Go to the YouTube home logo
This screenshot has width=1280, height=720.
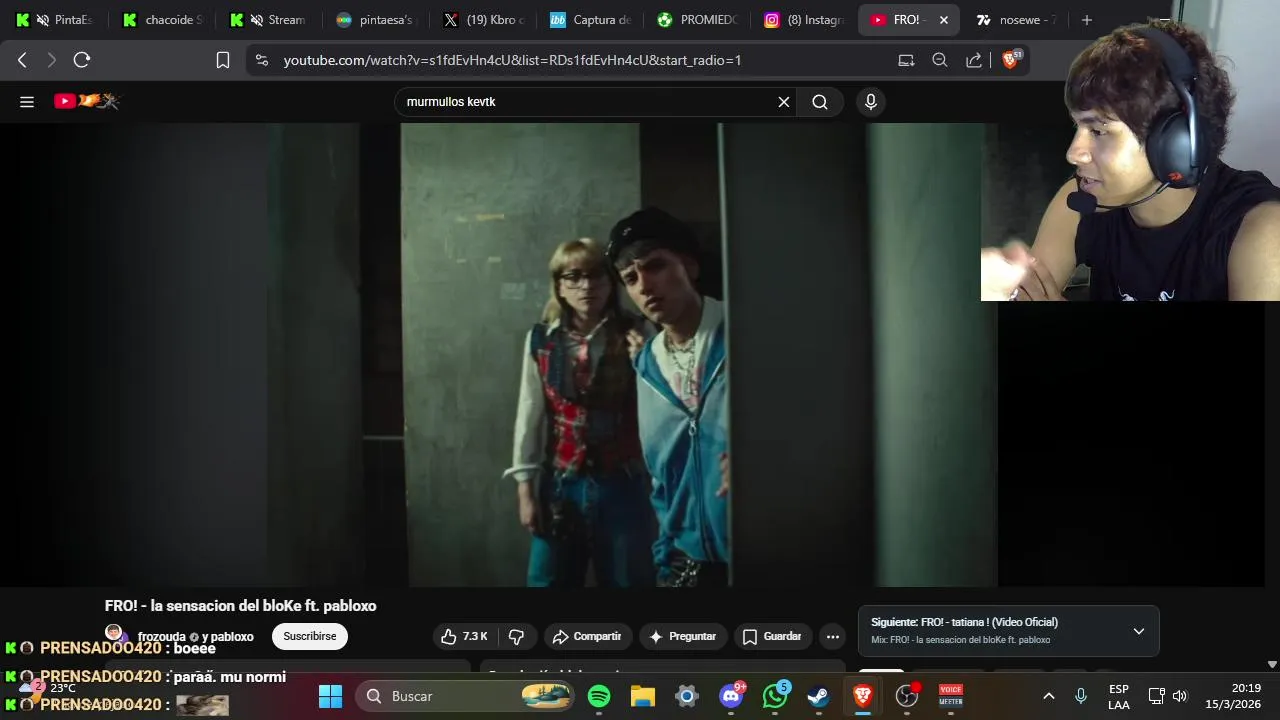[x=87, y=101]
